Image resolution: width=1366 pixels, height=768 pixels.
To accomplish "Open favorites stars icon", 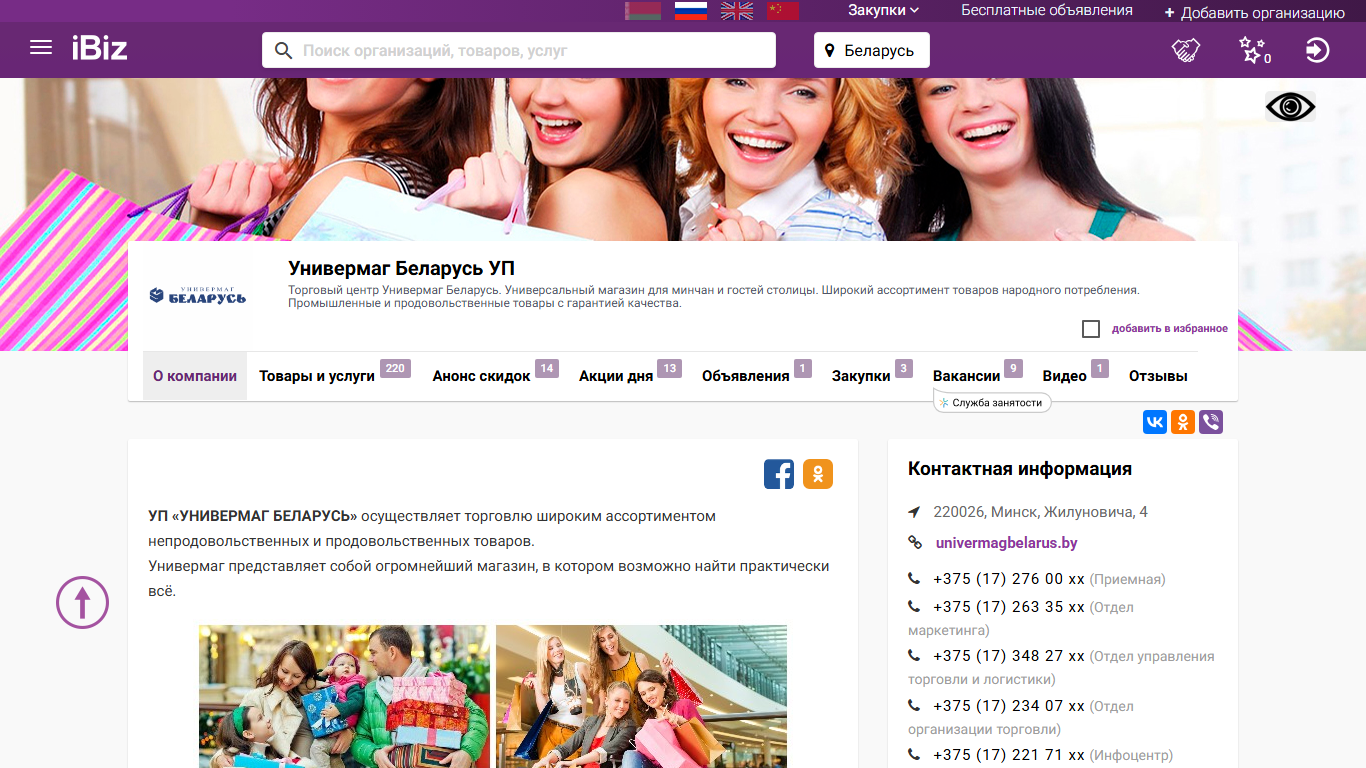I will tap(1254, 50).
